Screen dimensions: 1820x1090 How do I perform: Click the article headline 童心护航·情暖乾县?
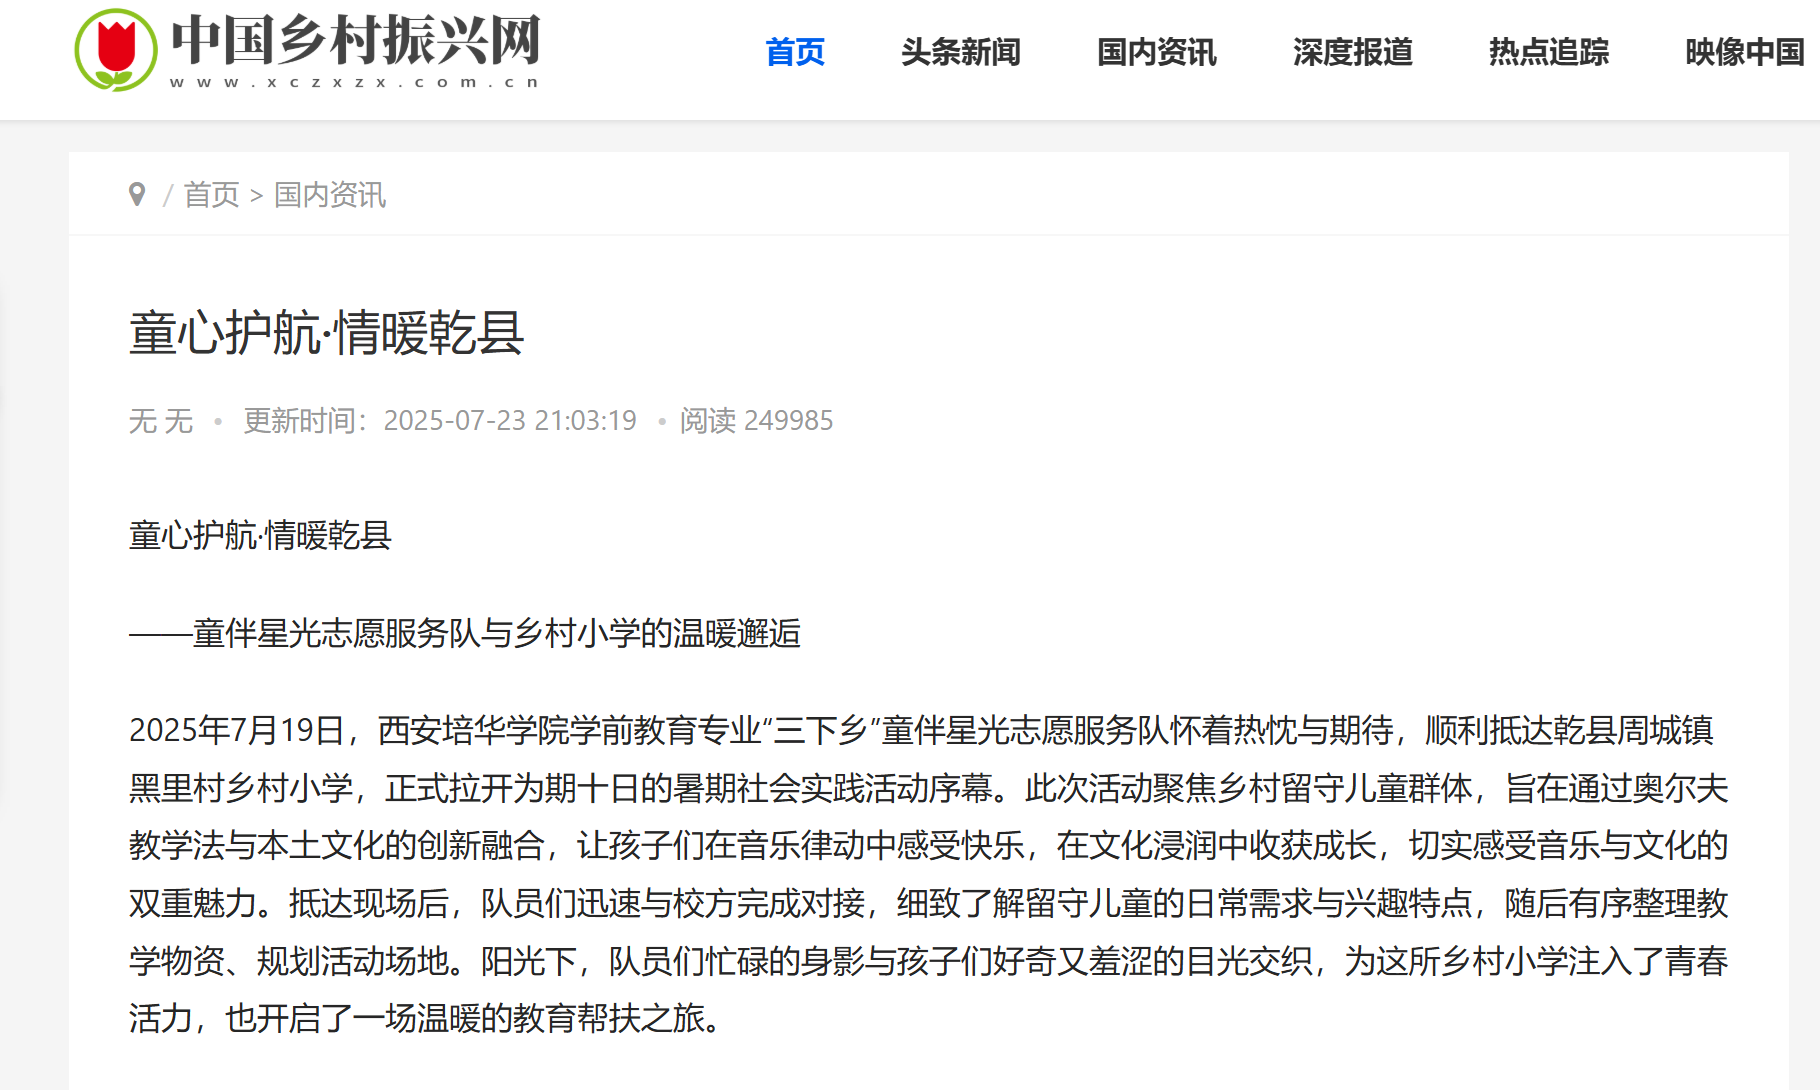(327, 333)
